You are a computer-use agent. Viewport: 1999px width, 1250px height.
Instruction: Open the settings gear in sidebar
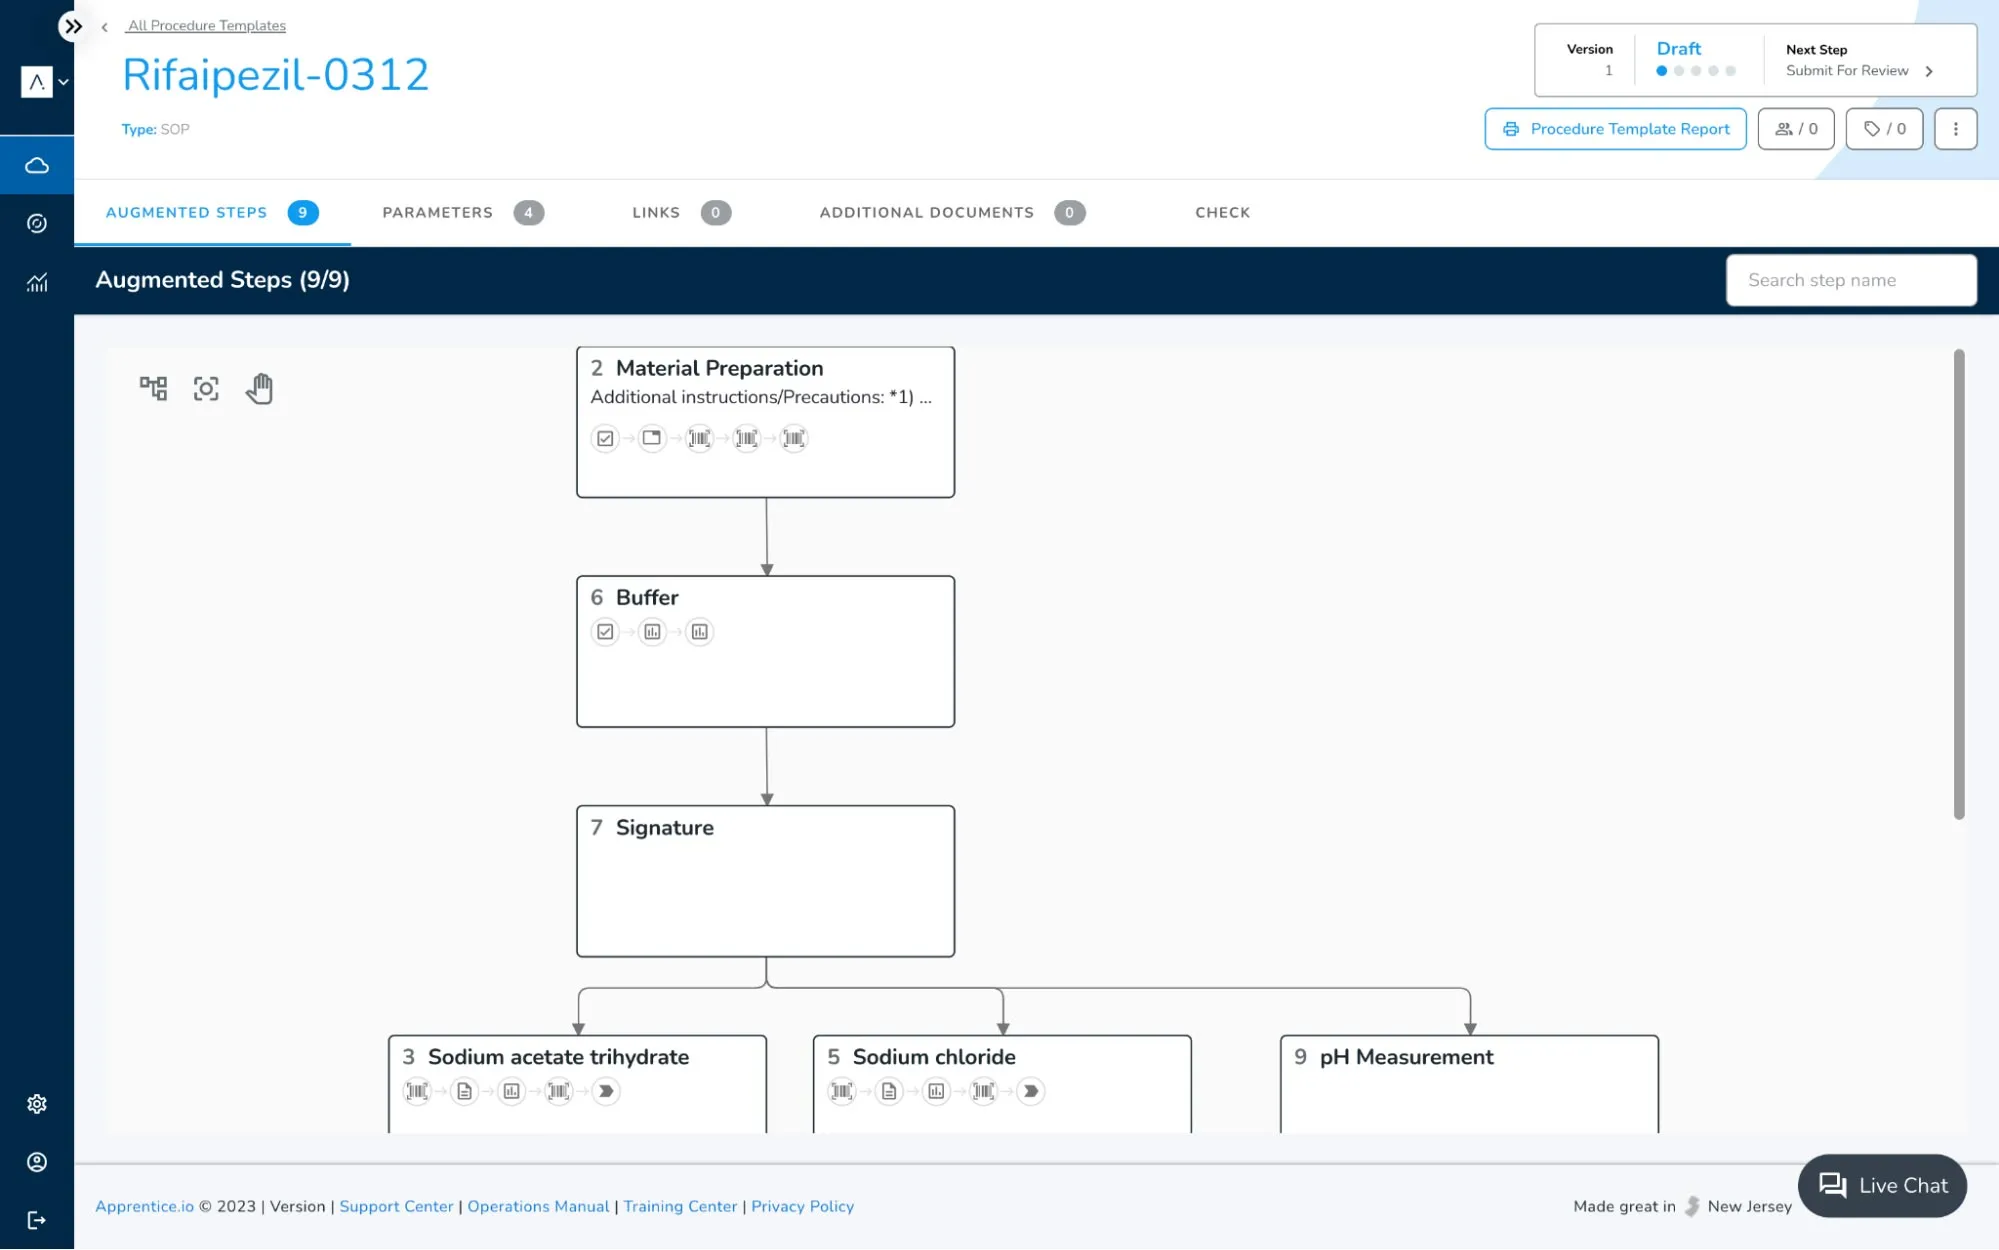[37, 1104]
